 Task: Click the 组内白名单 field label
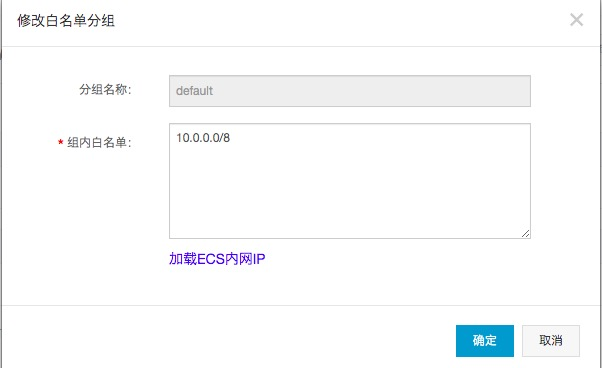pos(99,143)
